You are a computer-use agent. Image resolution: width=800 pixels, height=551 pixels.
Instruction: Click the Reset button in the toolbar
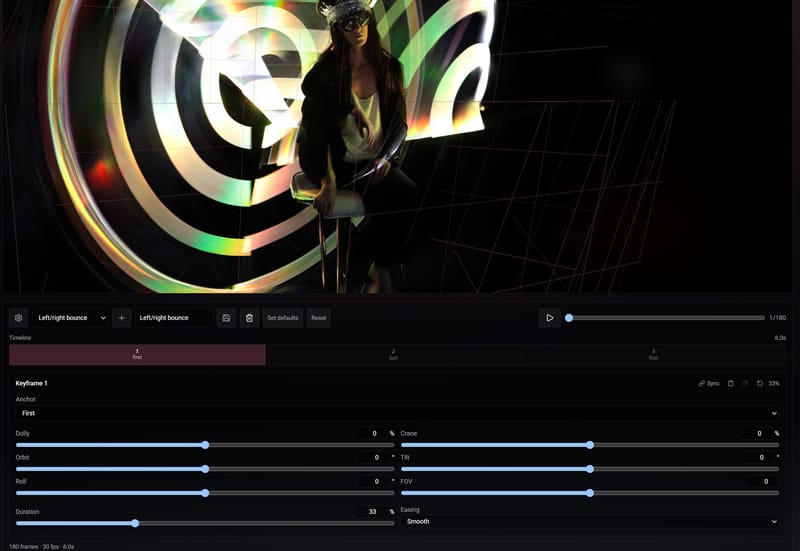pyautogui.click(x=318, y=318)
